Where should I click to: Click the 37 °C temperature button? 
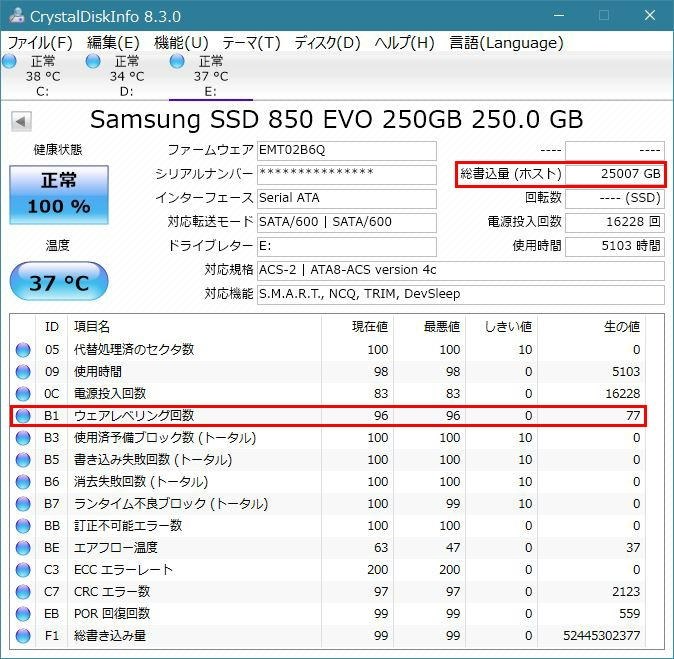click(59, 282)
